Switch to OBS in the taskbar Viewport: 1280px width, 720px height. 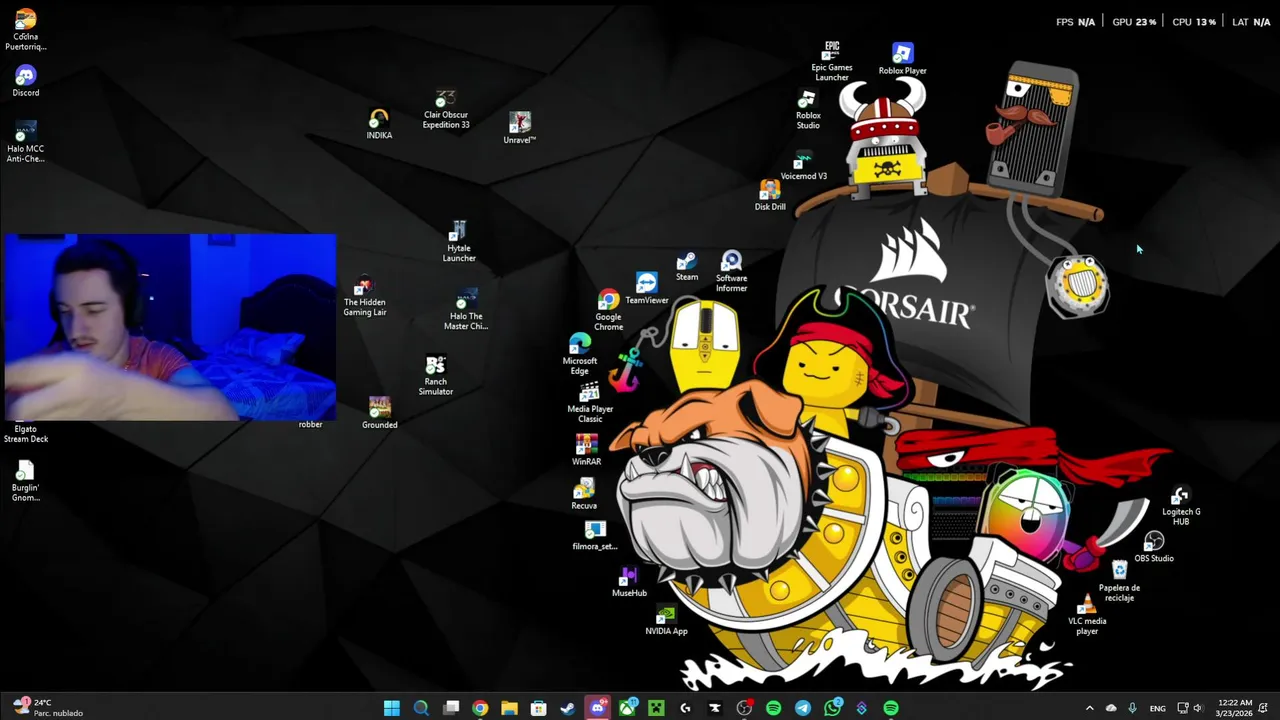[x=744, y=708]
